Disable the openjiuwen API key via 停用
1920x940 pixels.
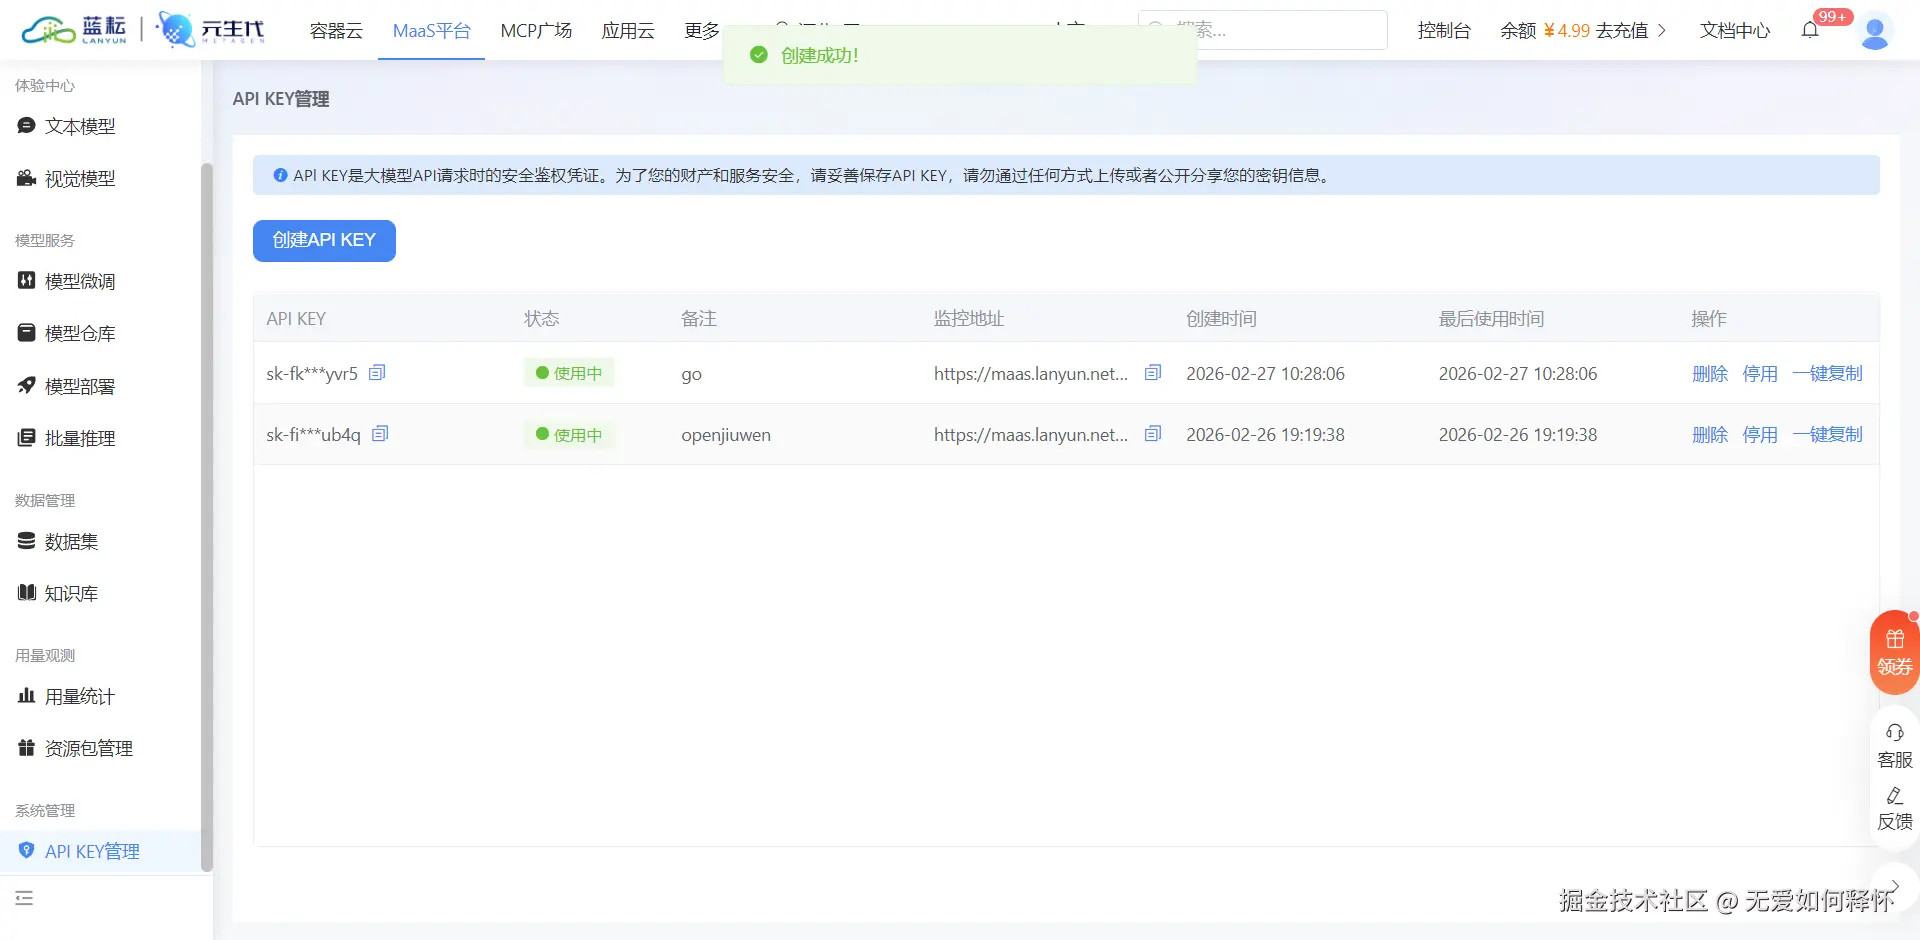point(1760,434)
